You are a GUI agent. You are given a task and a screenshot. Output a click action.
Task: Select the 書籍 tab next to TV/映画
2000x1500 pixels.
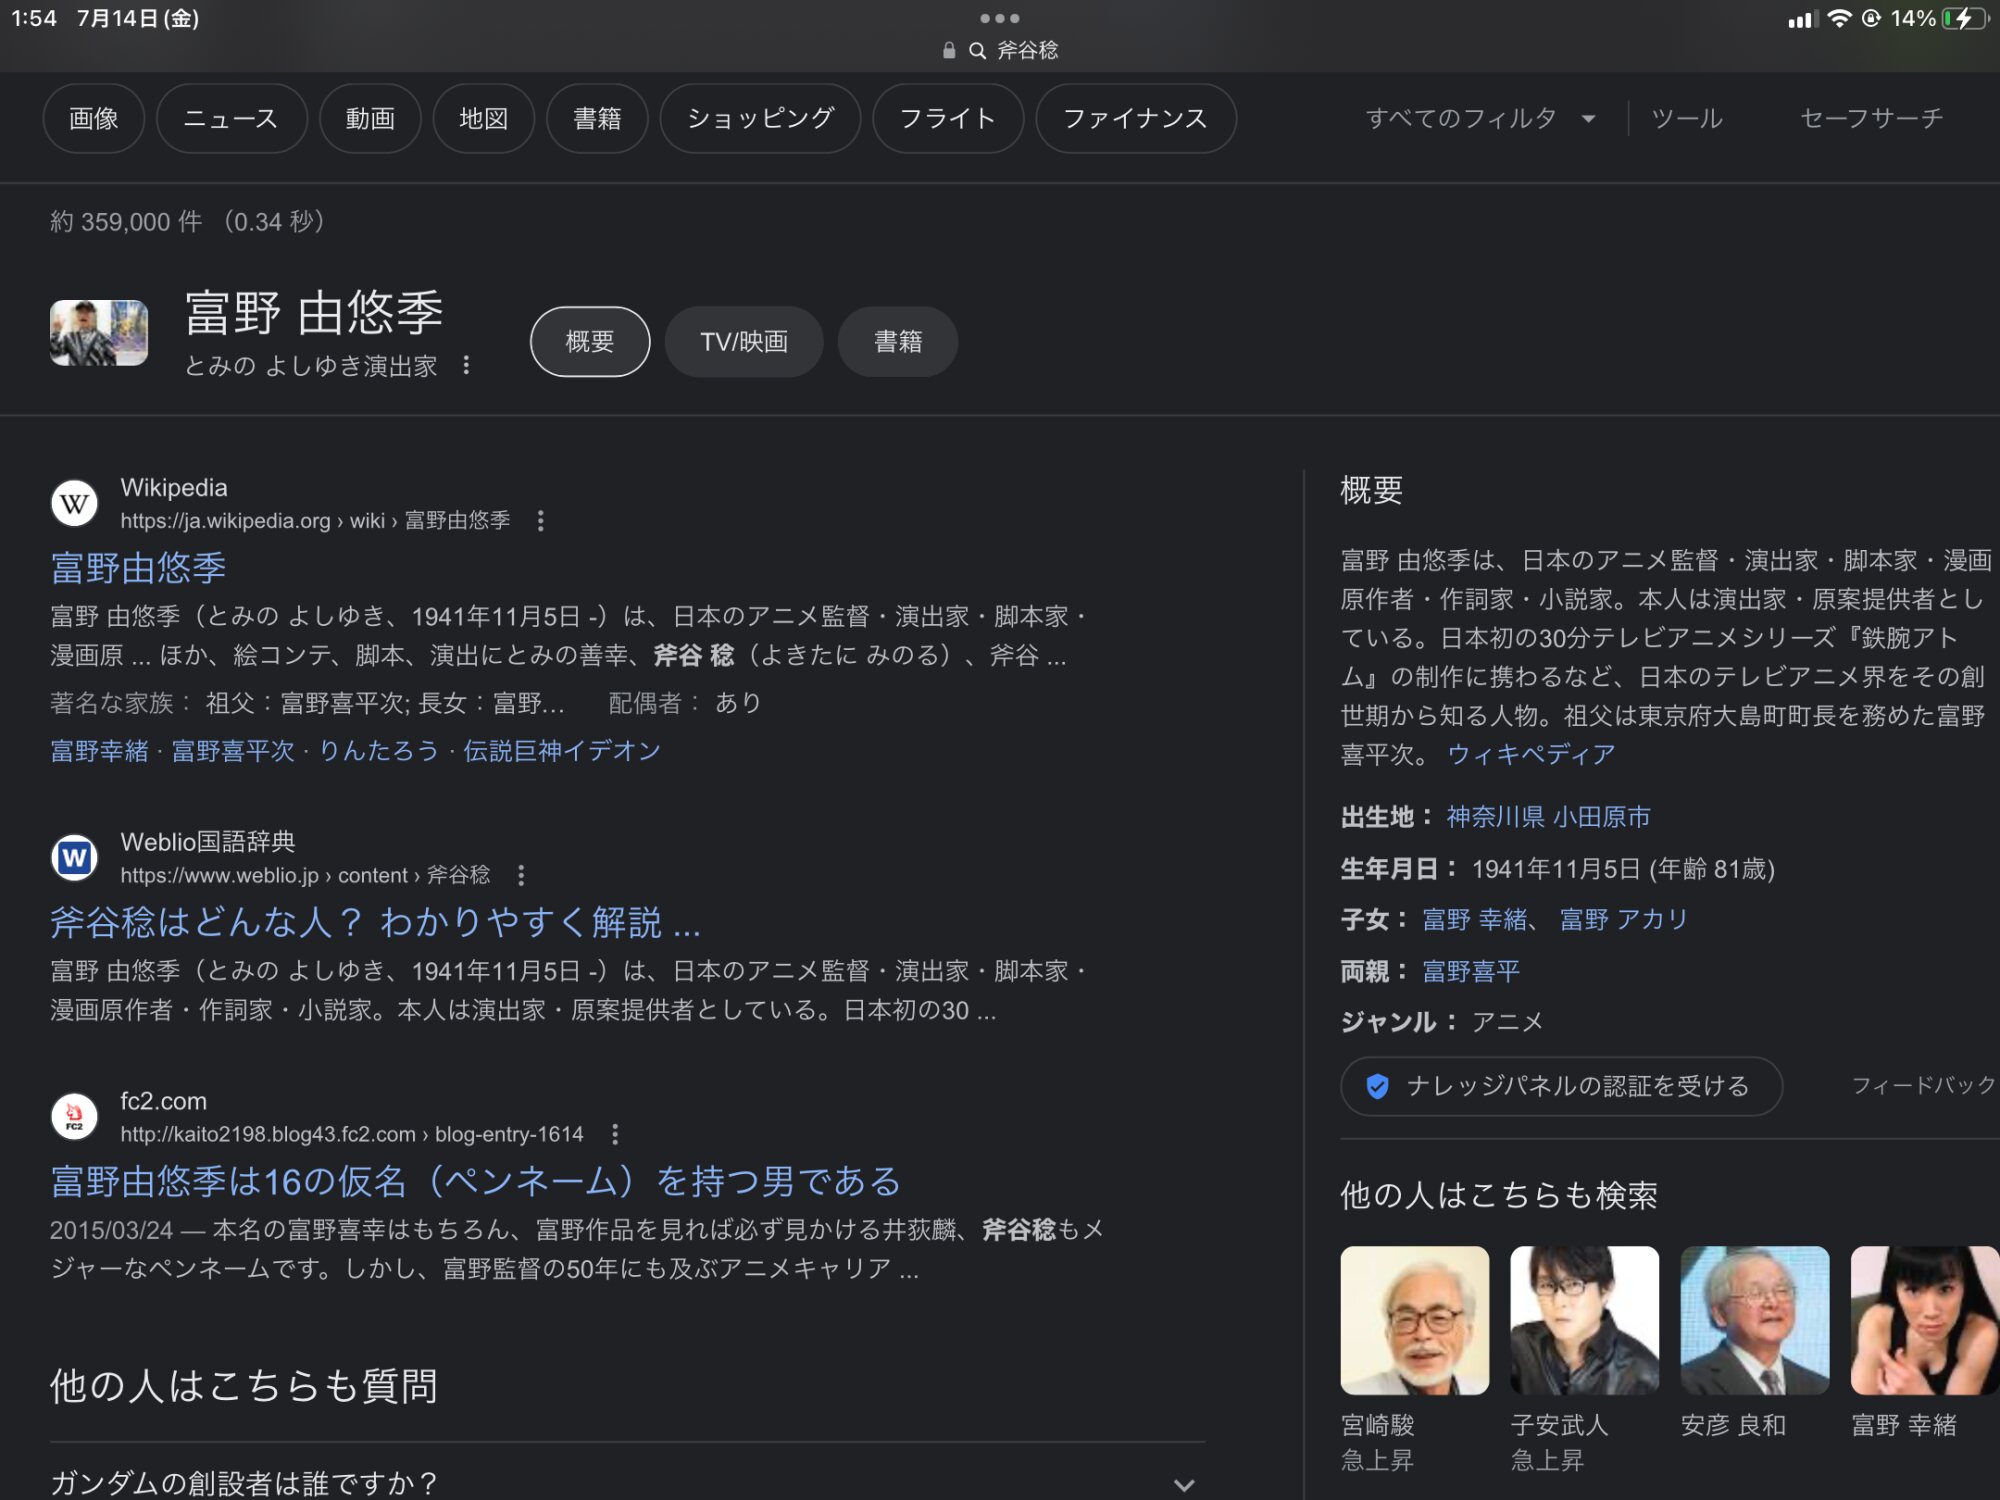click(x=898, y=342)
